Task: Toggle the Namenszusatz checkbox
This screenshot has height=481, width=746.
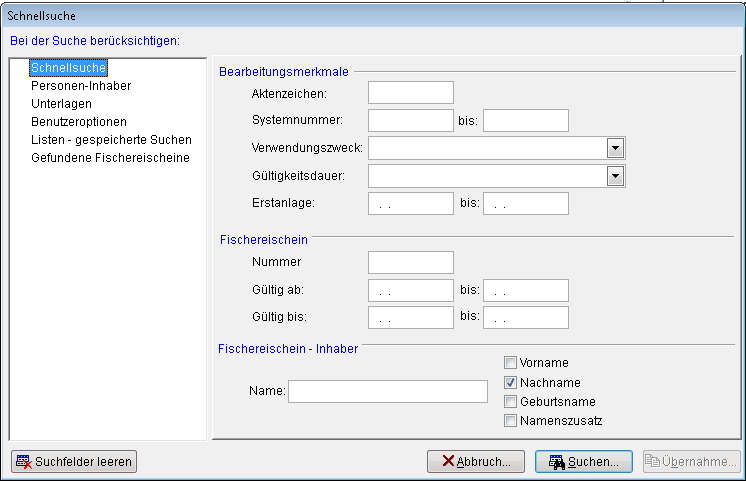Action: [x=511, y=420]
